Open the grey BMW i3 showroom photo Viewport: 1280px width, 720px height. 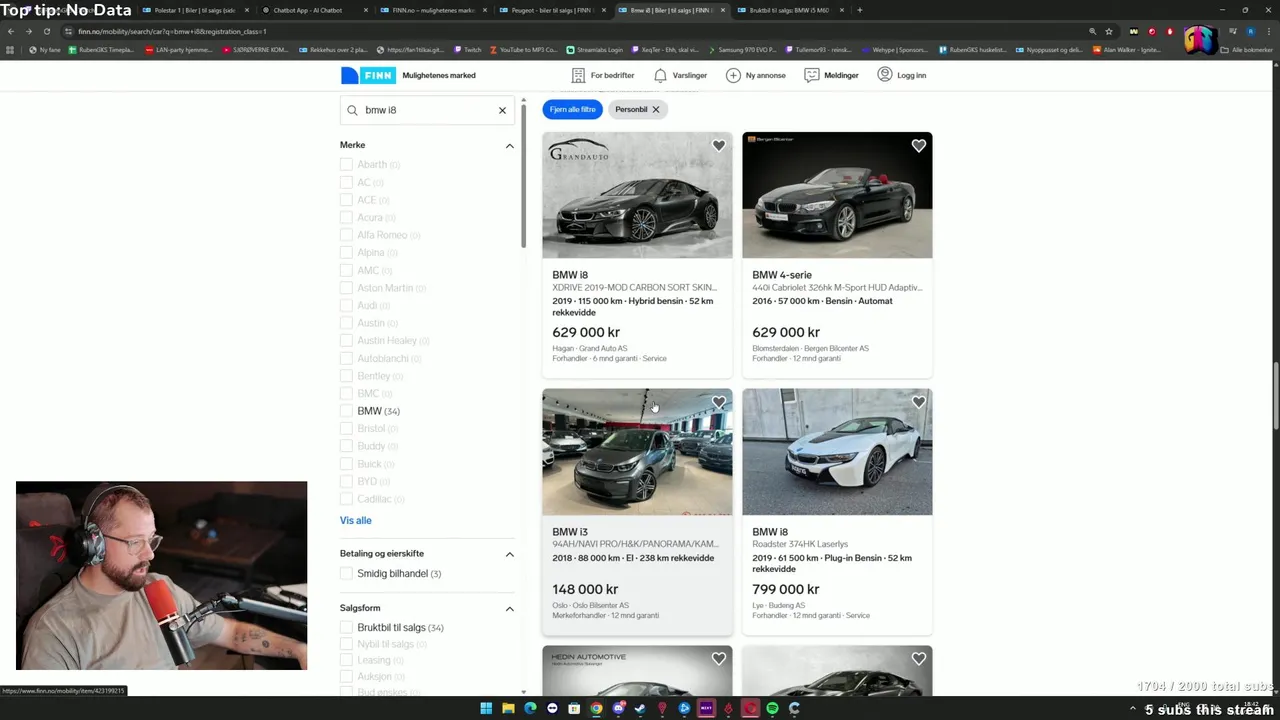click(637, 452)
